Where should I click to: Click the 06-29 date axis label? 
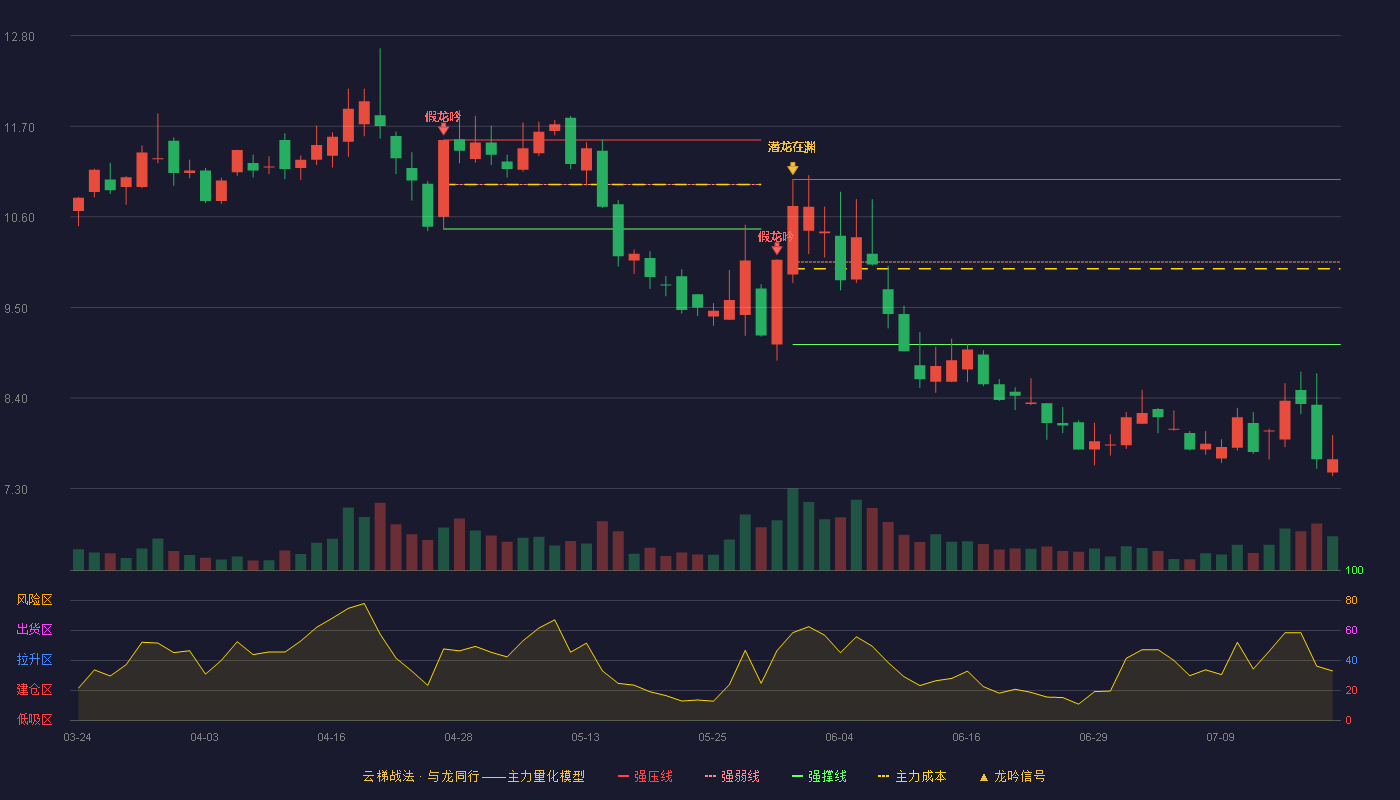point(1093,737)
